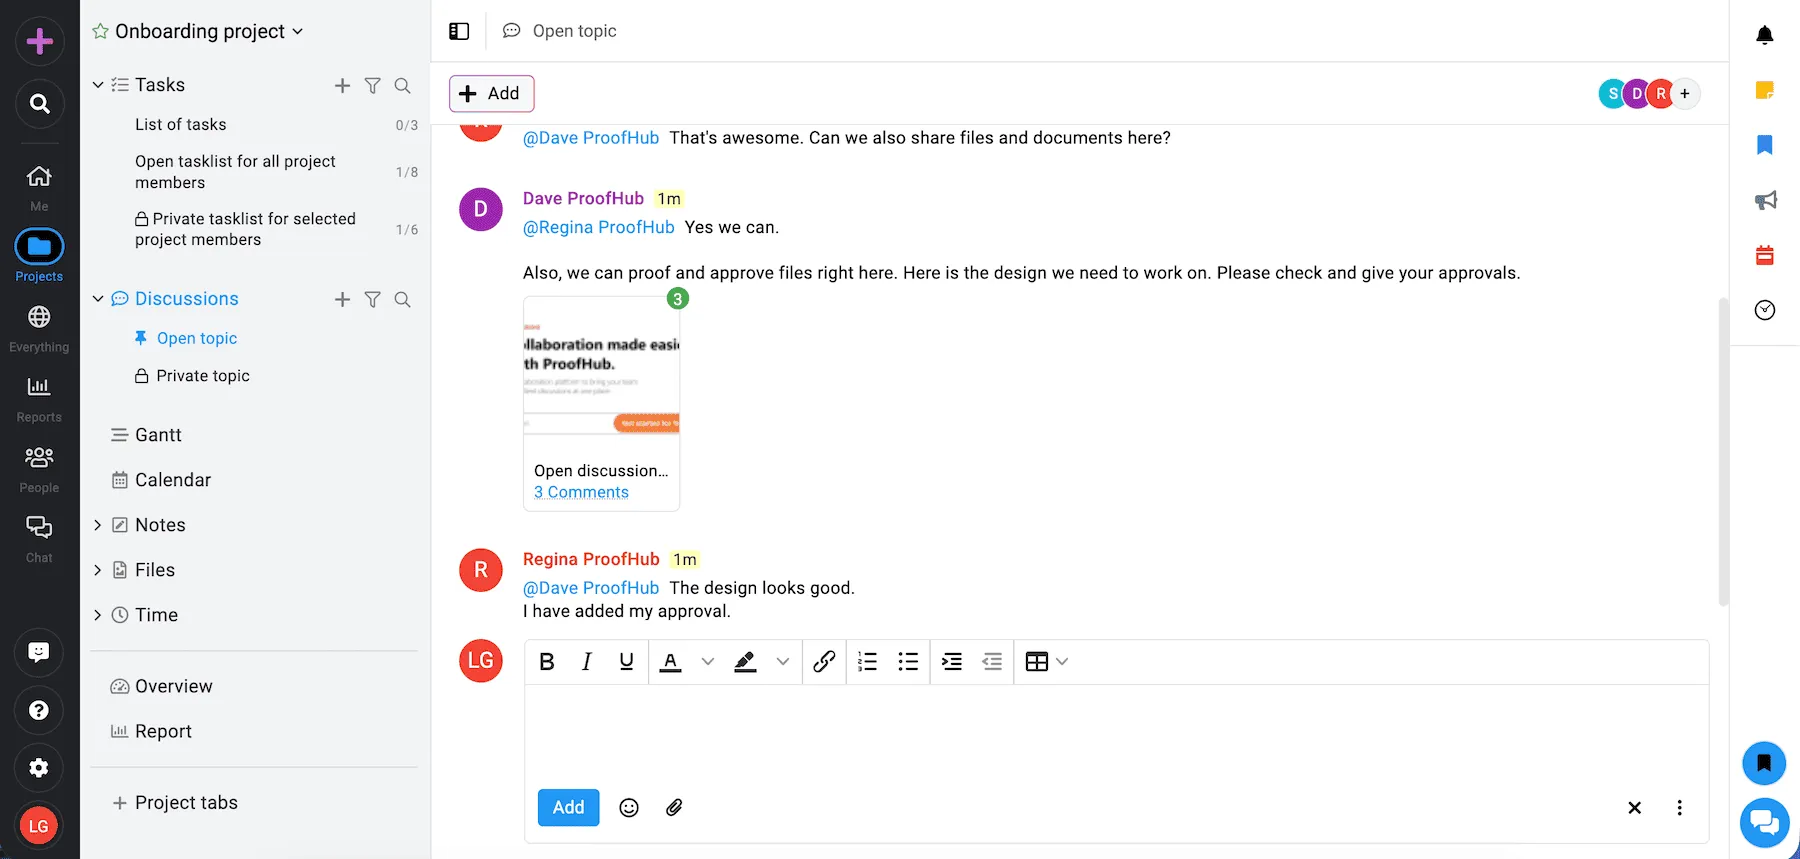Toggle underline formatting

626,661
